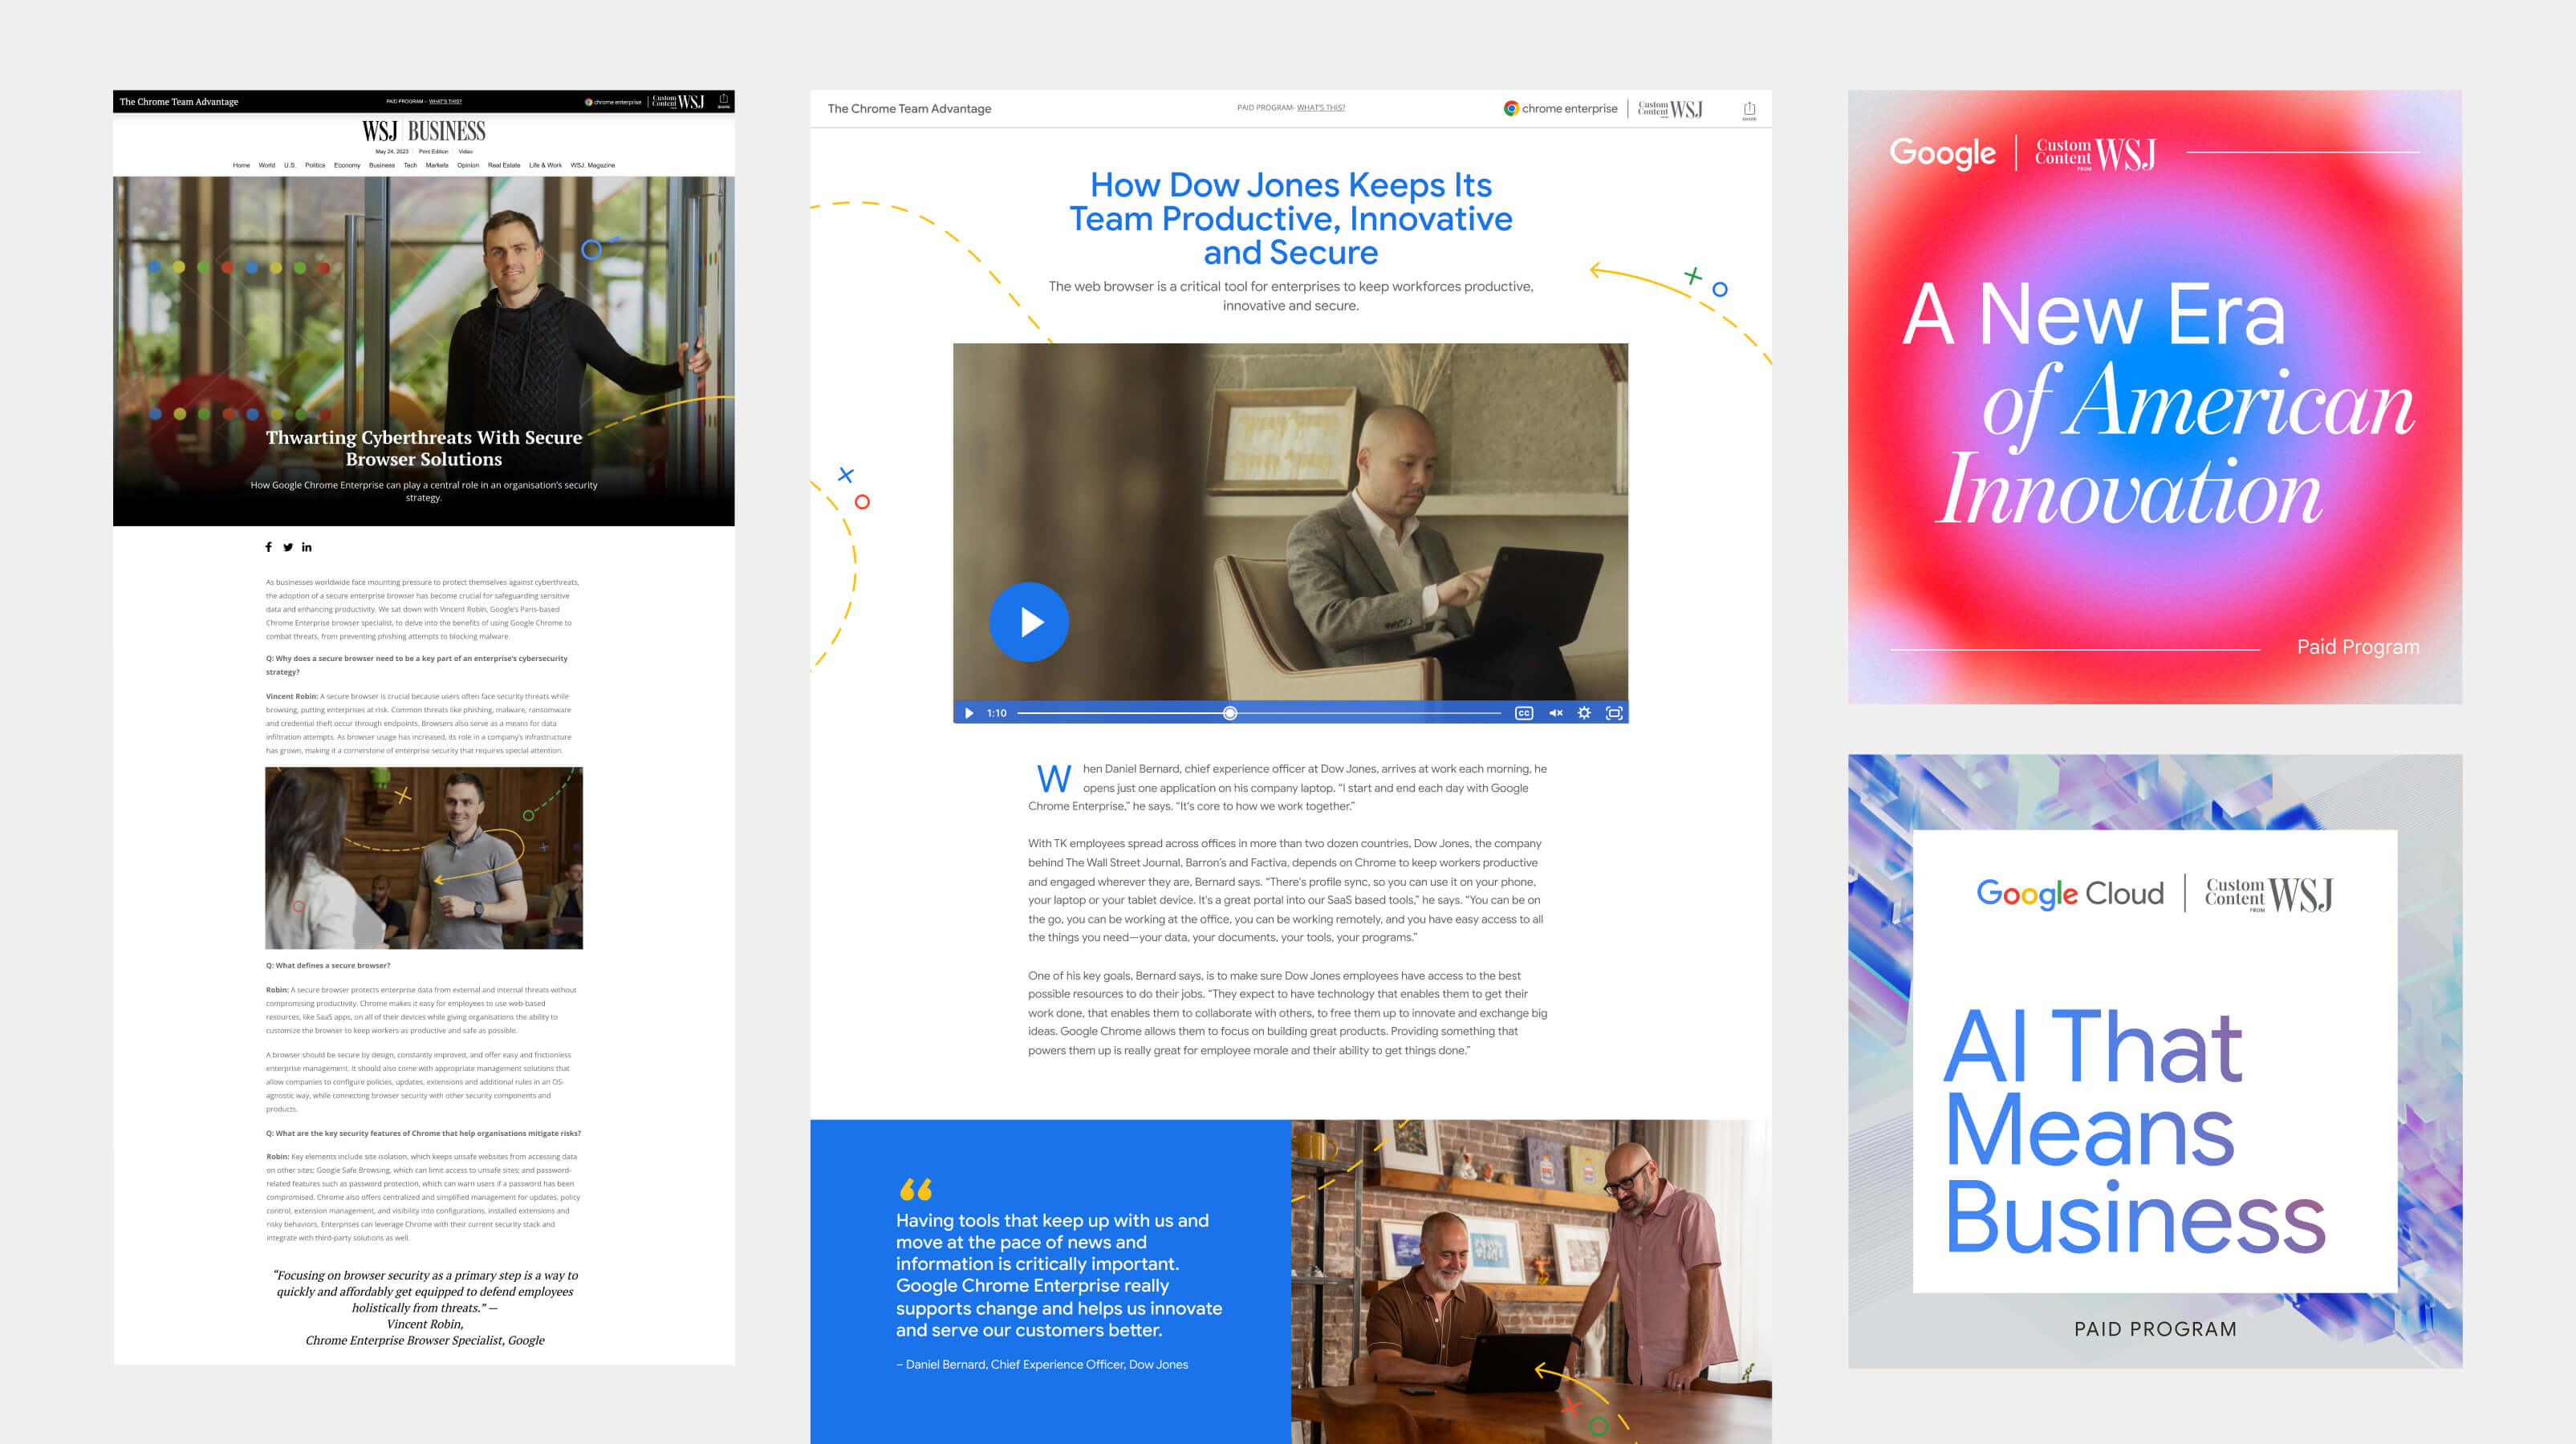The height and width of the screenshot is (1444, 2576).
Task: Open A New Era of American Innovation tile
Action: (x=2154, y=397)
